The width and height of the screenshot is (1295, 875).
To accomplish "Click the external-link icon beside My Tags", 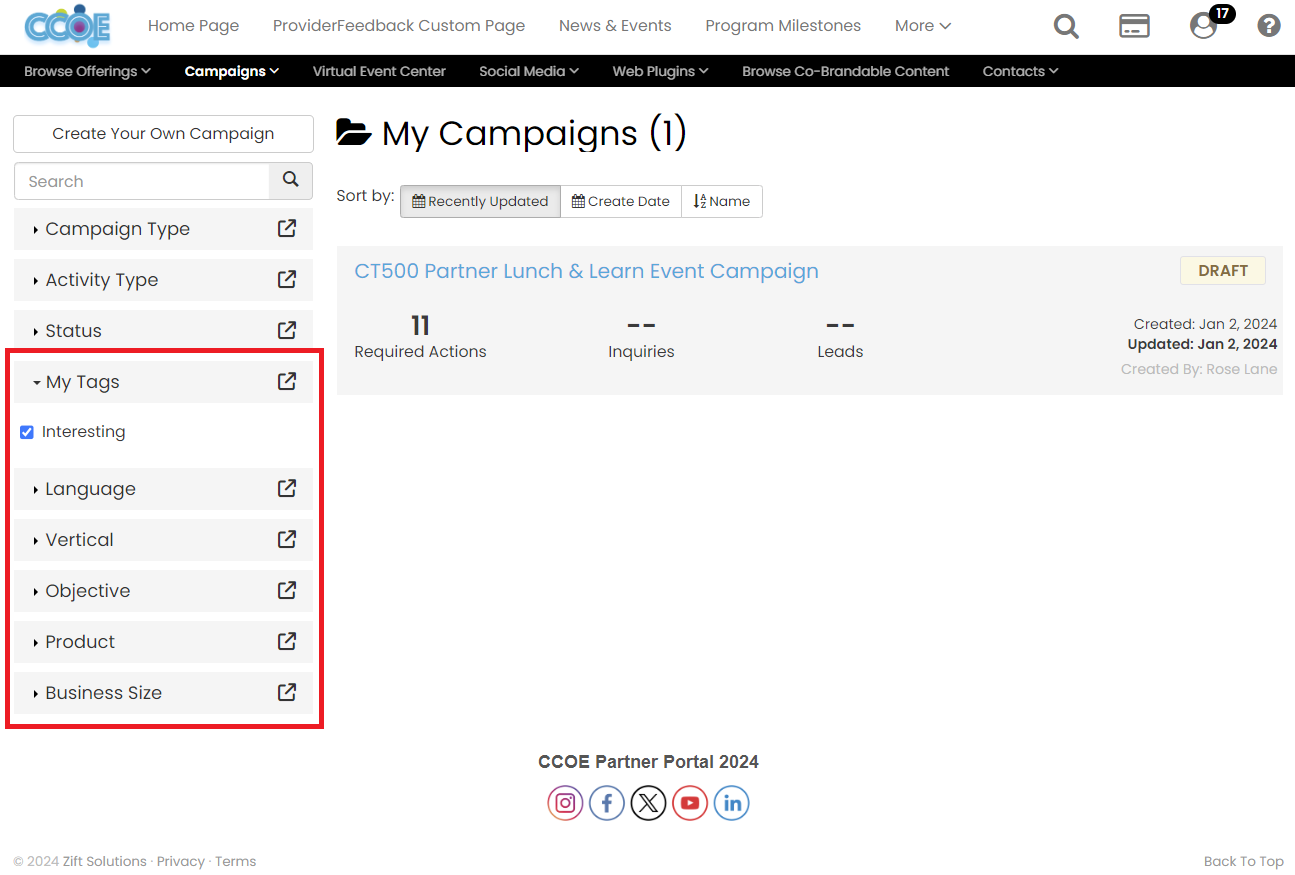I will click(x=287, y=381).
